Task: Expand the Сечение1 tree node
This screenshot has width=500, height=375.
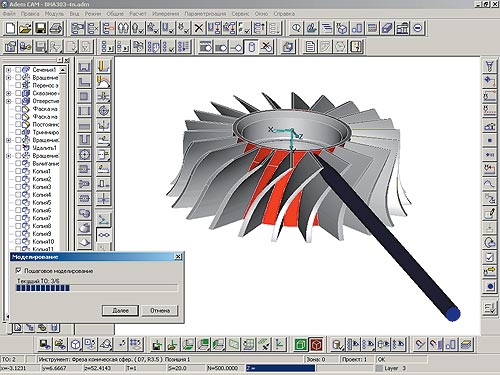Action: coord(9,70)
